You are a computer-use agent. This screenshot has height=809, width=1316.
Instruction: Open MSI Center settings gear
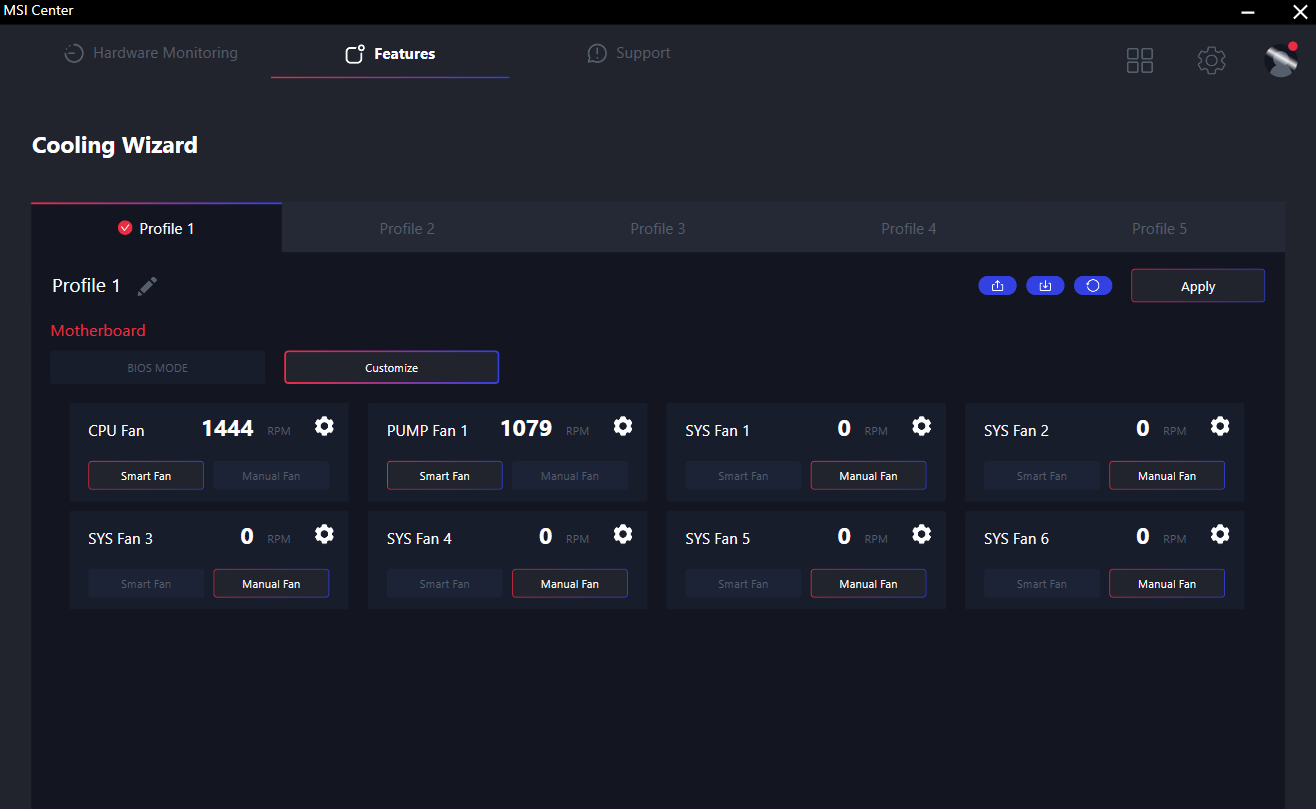1211,60
